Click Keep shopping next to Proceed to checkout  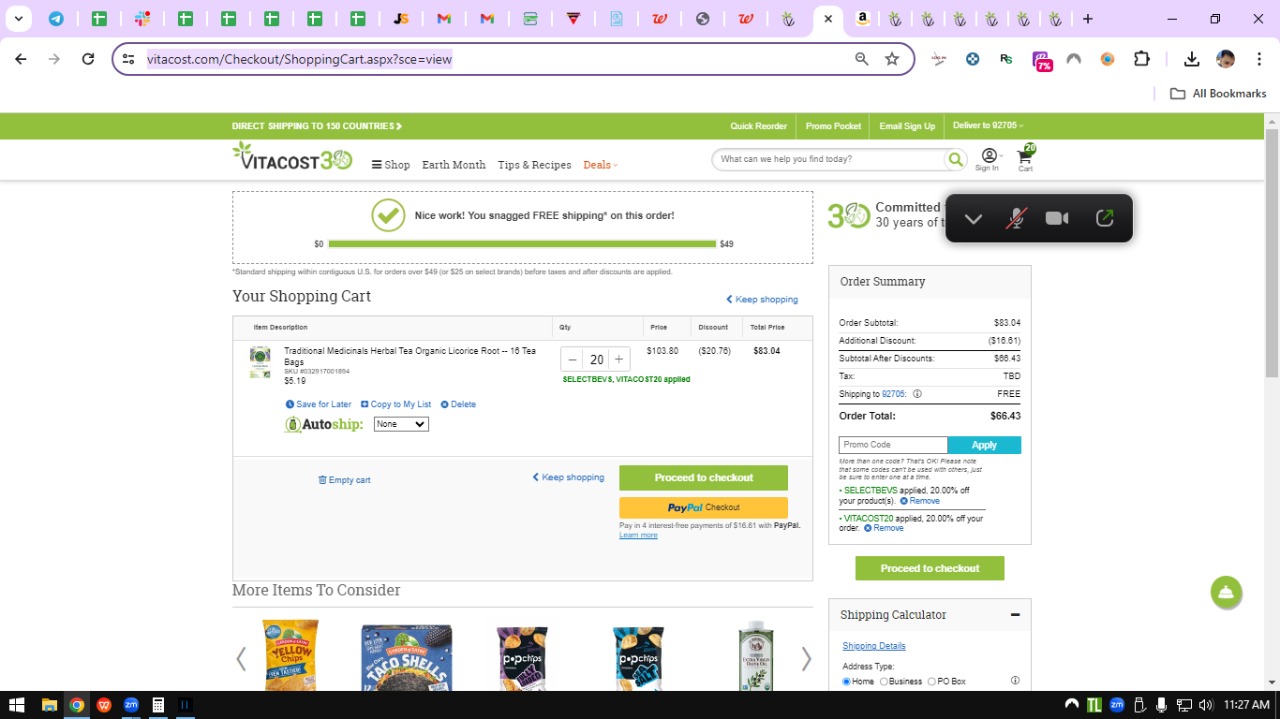pos(568,477)
